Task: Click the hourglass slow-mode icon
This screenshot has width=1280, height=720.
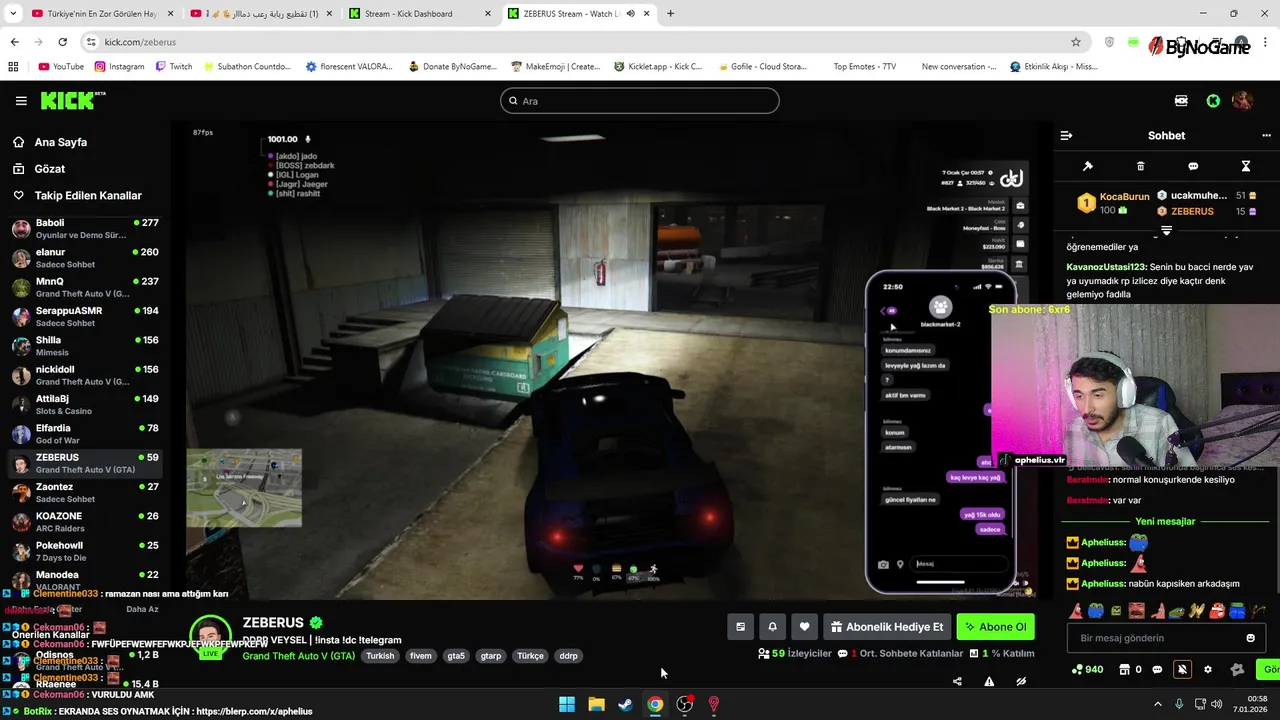Action: 1246,166
